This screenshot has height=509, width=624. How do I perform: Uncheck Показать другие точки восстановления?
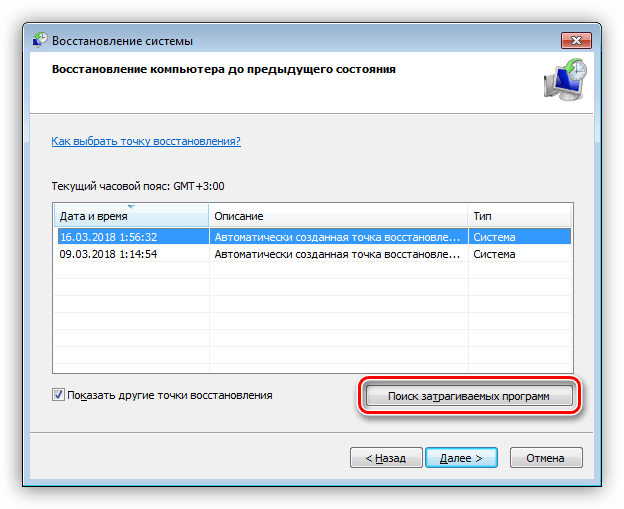tap(58, 395)
